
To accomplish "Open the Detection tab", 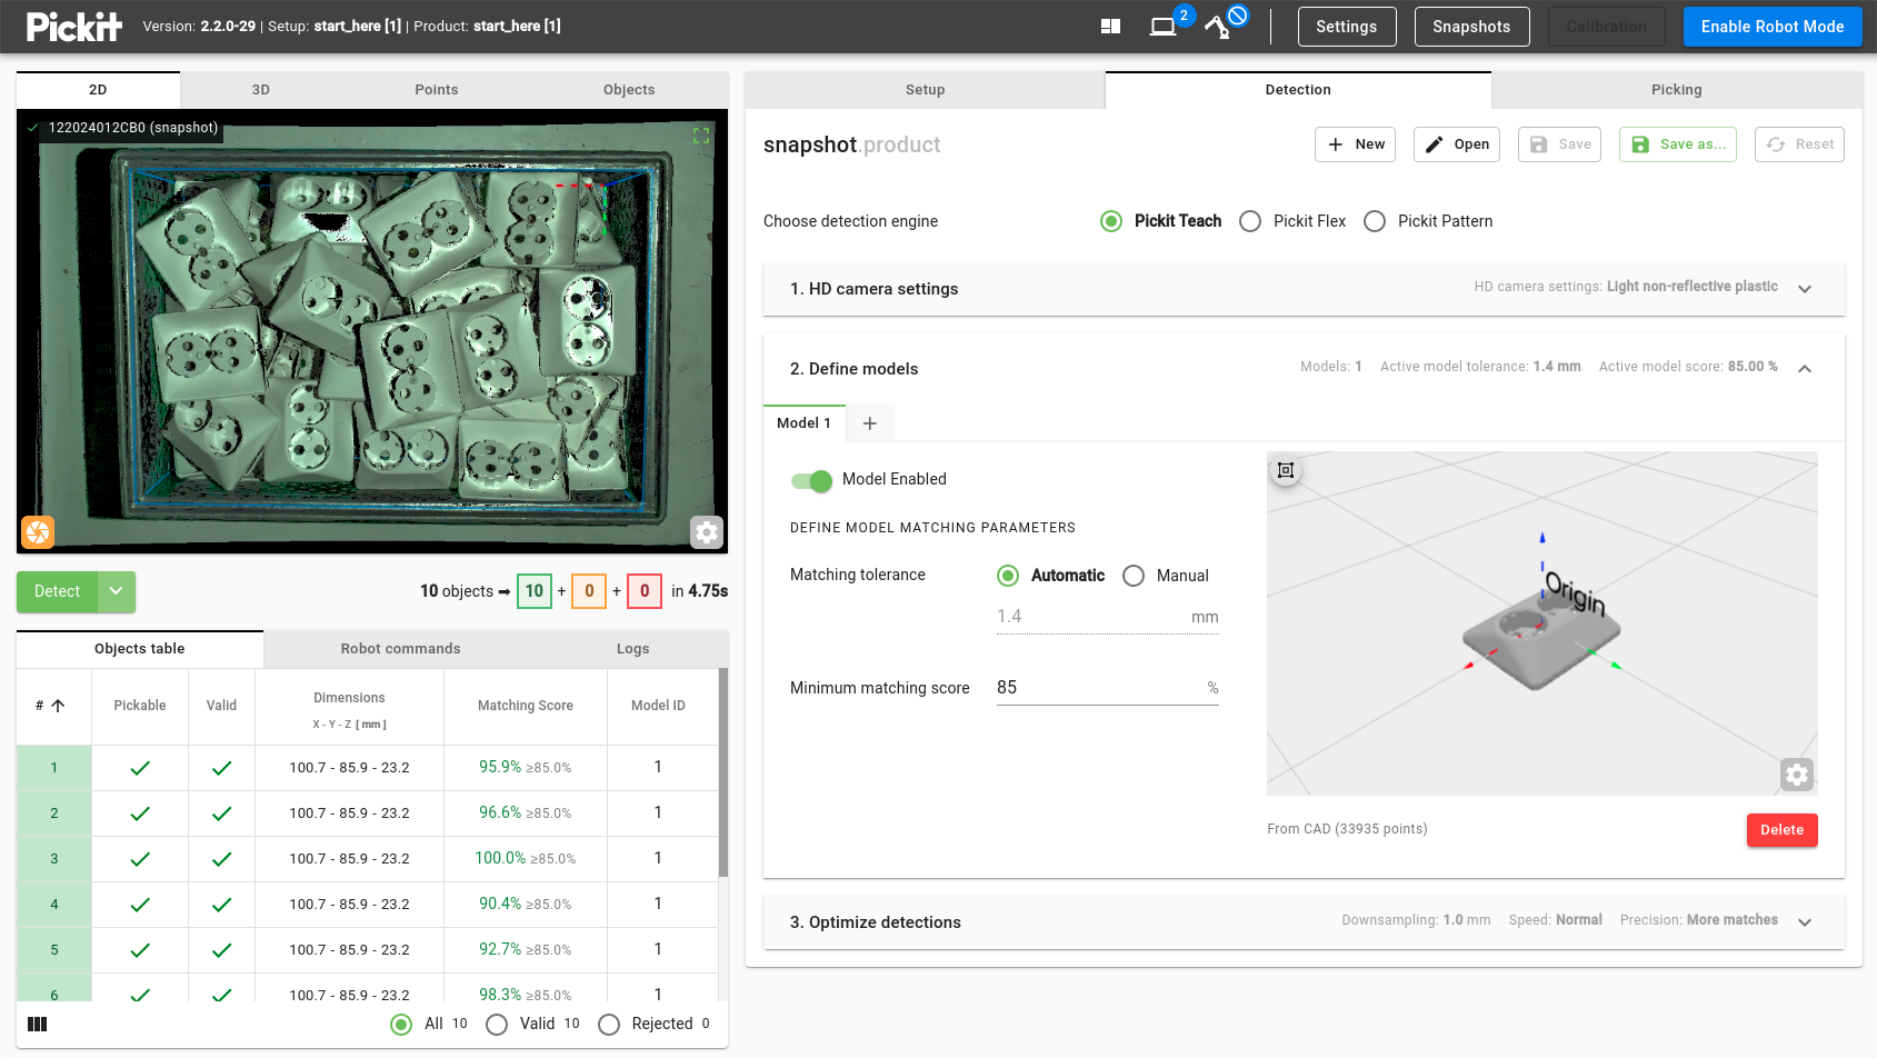I will [x=1298, y=89].
